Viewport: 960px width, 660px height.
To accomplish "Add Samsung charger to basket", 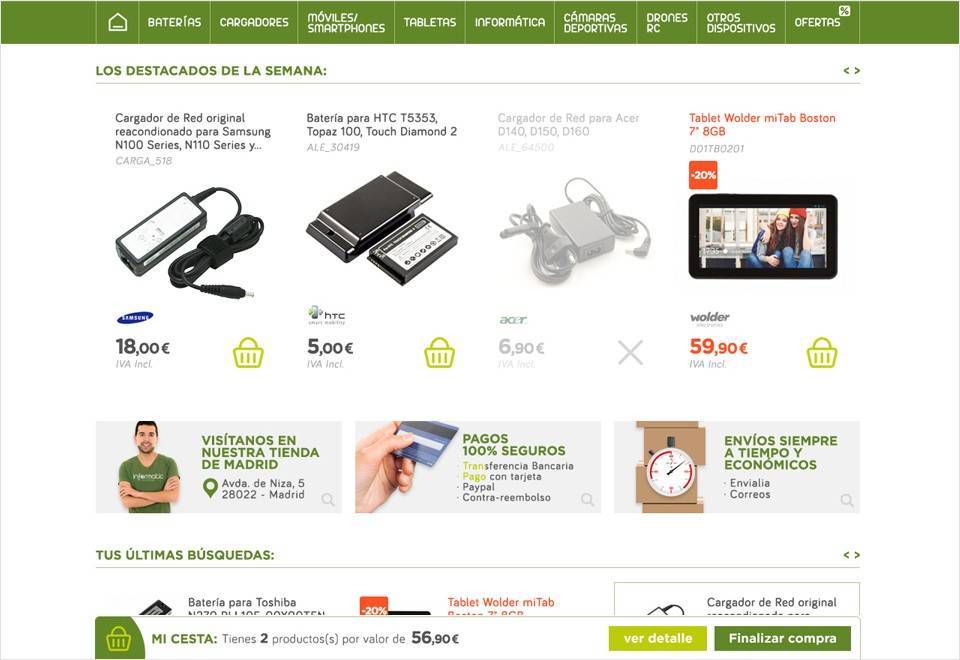I will point(248,353).
